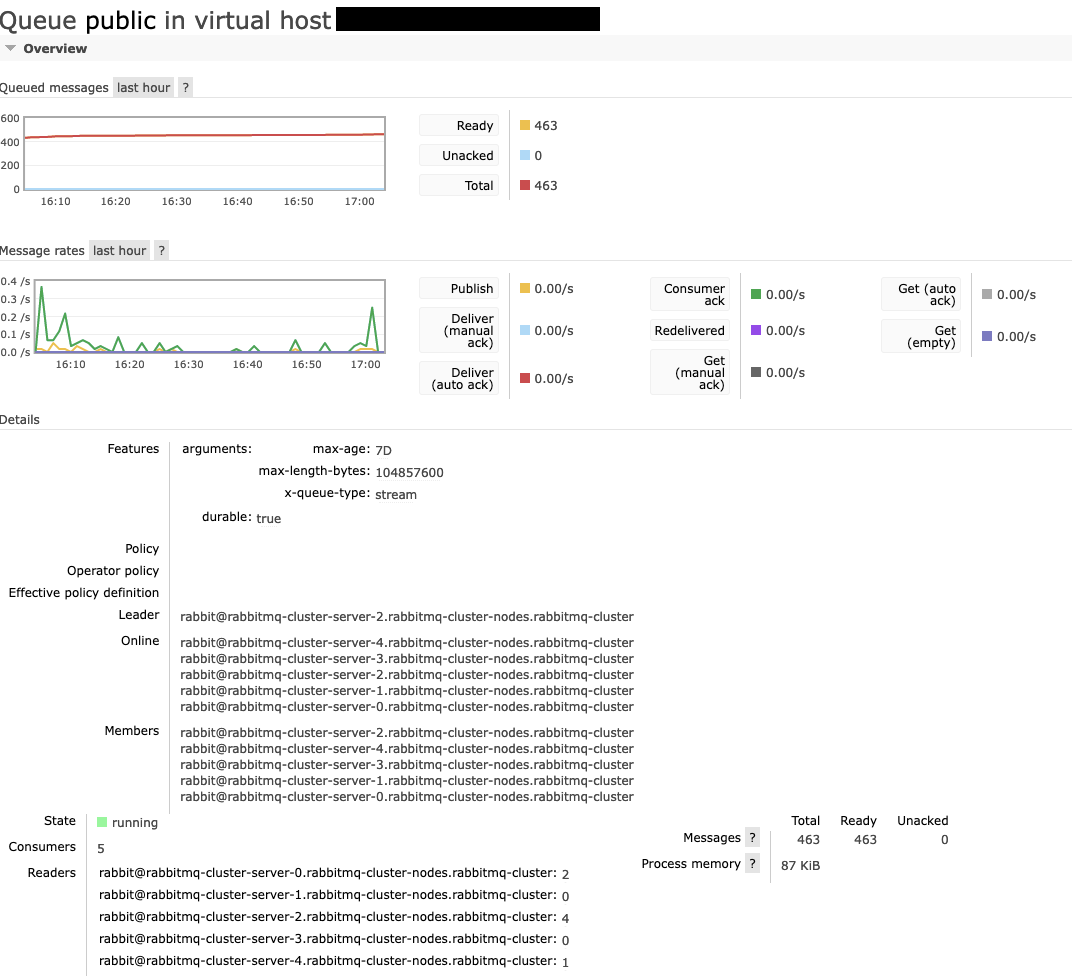Click the red Total color swatch
The width and height of the screenshot is (1072, 976).
(525, 185)
